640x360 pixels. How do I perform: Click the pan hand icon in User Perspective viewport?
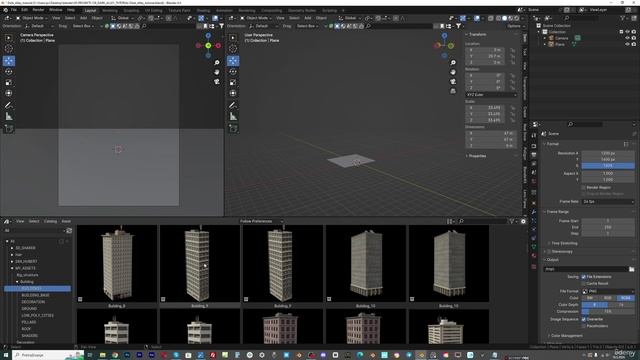(x=453, y=72)
